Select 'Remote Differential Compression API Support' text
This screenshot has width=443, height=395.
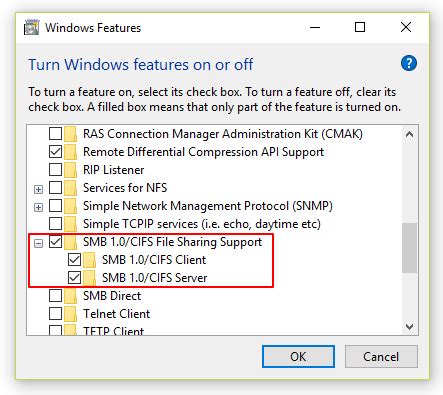click(204, 152)
